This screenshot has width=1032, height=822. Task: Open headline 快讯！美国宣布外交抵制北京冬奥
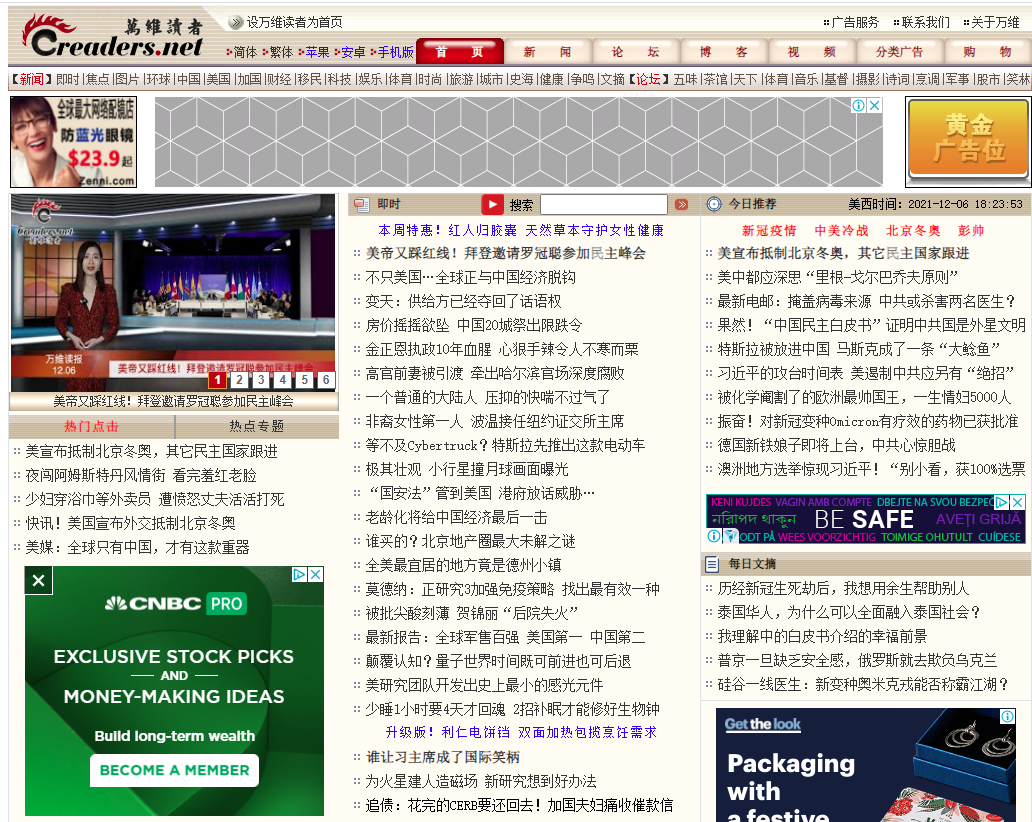pyautogui.click(x=130, y=523)
